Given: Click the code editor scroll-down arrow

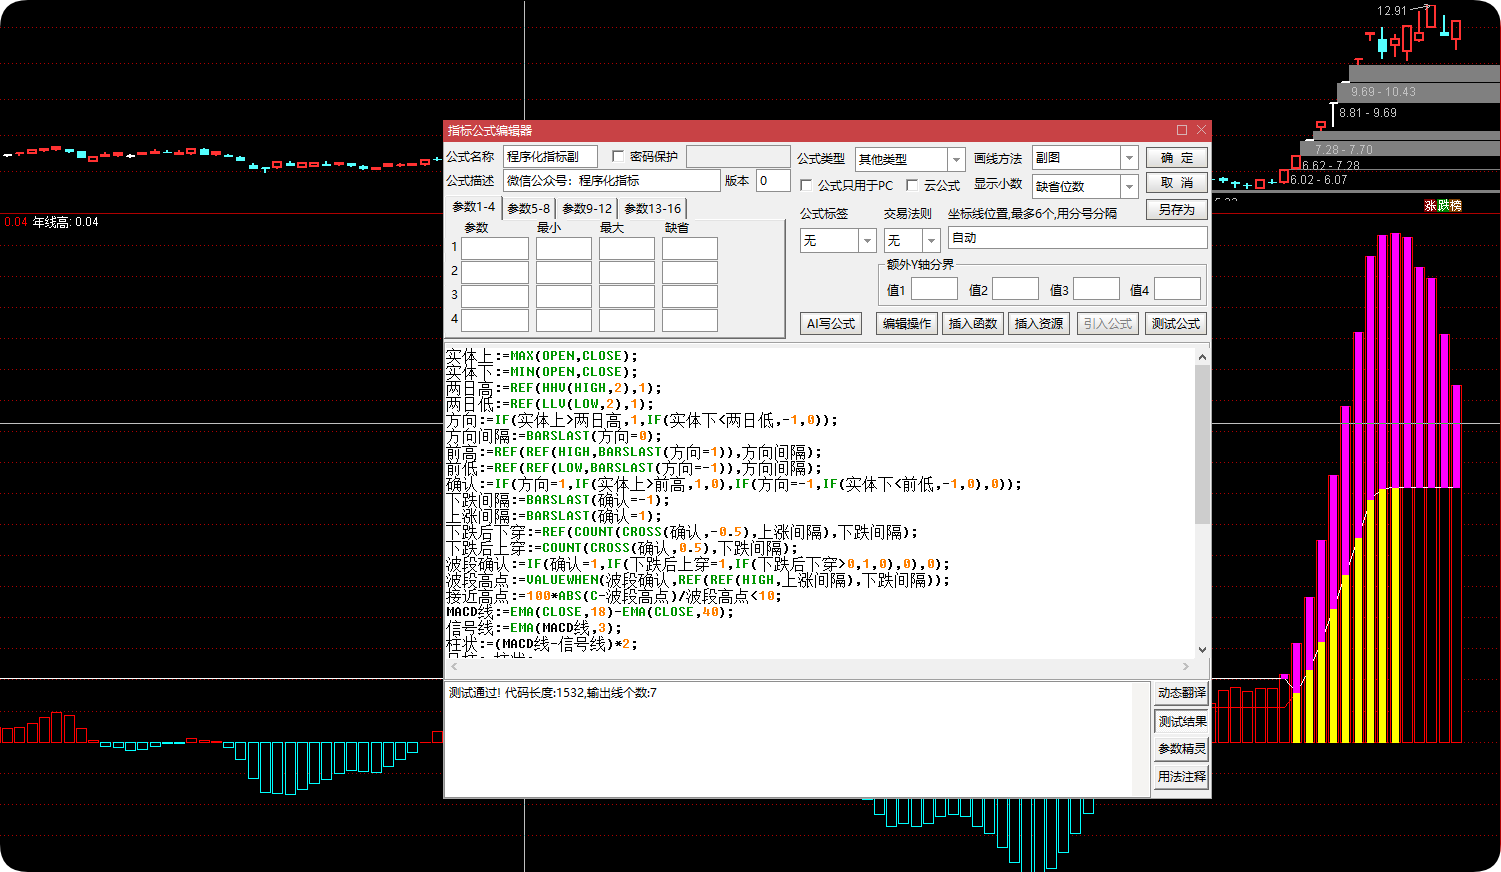Looking at the screenshot, I should (1202, 649).
